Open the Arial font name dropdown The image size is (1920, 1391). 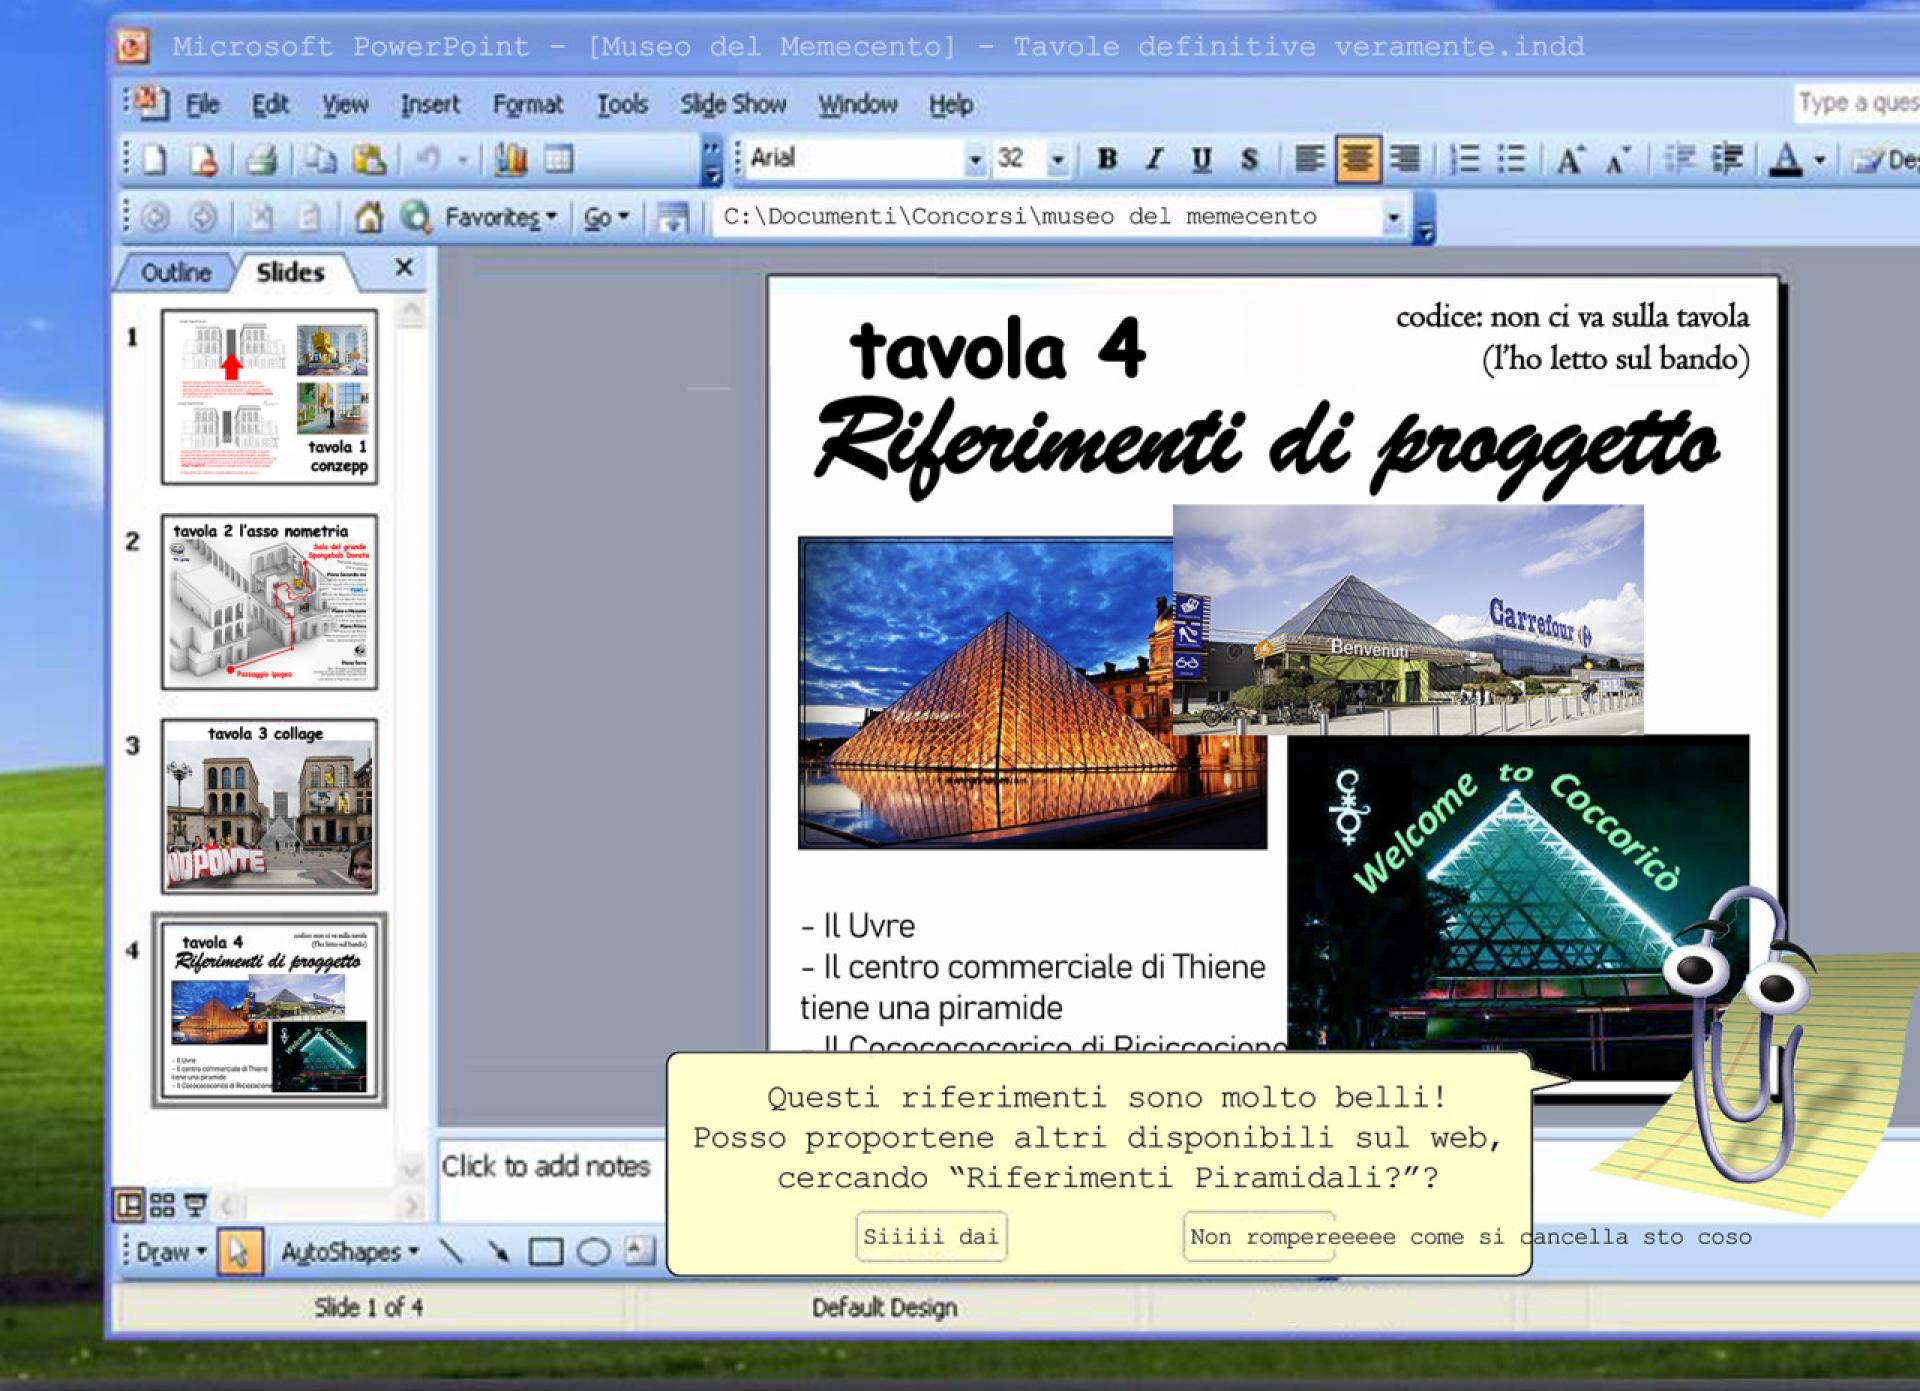click(x=975, y=160)
